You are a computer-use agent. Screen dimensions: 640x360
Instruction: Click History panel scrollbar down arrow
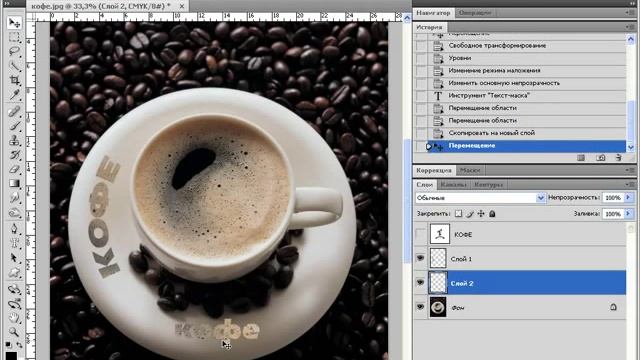click(631, 147)
